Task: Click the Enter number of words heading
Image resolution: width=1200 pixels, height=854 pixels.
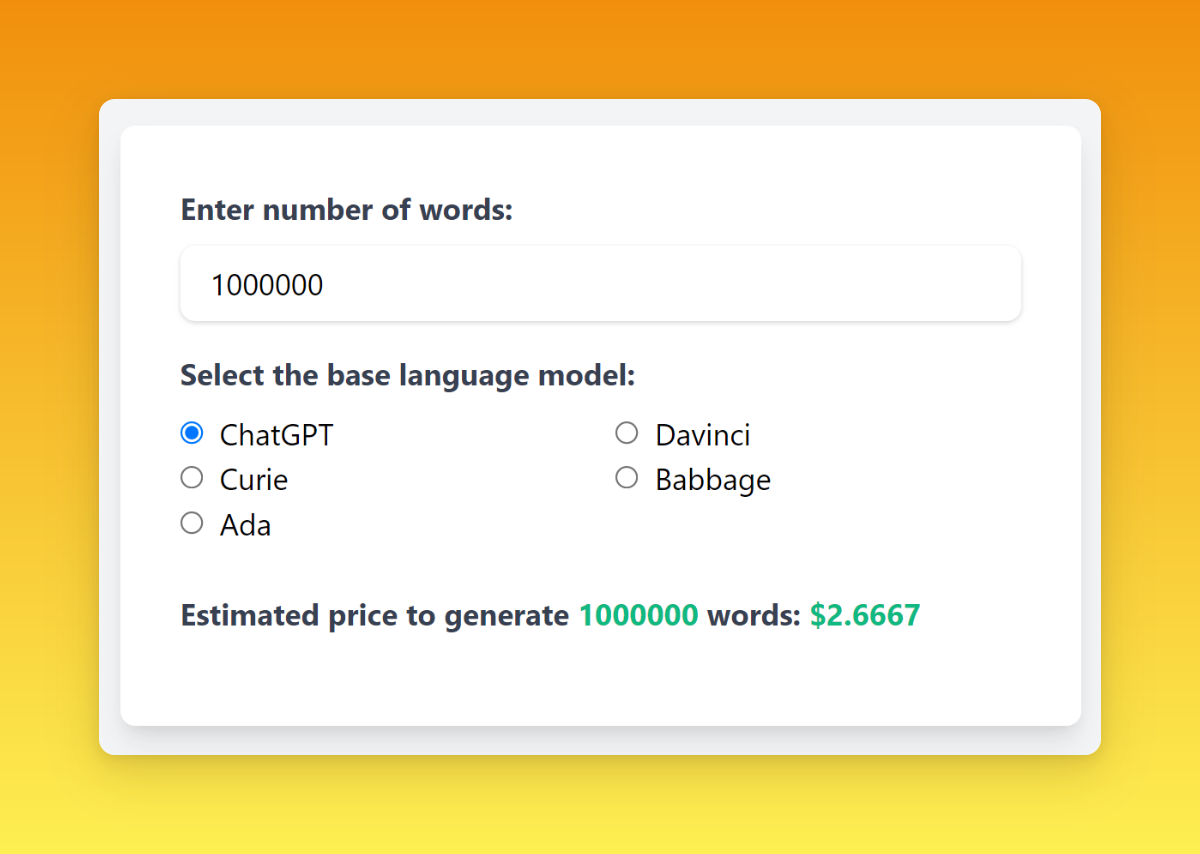Action: click(x=347, y=210)
